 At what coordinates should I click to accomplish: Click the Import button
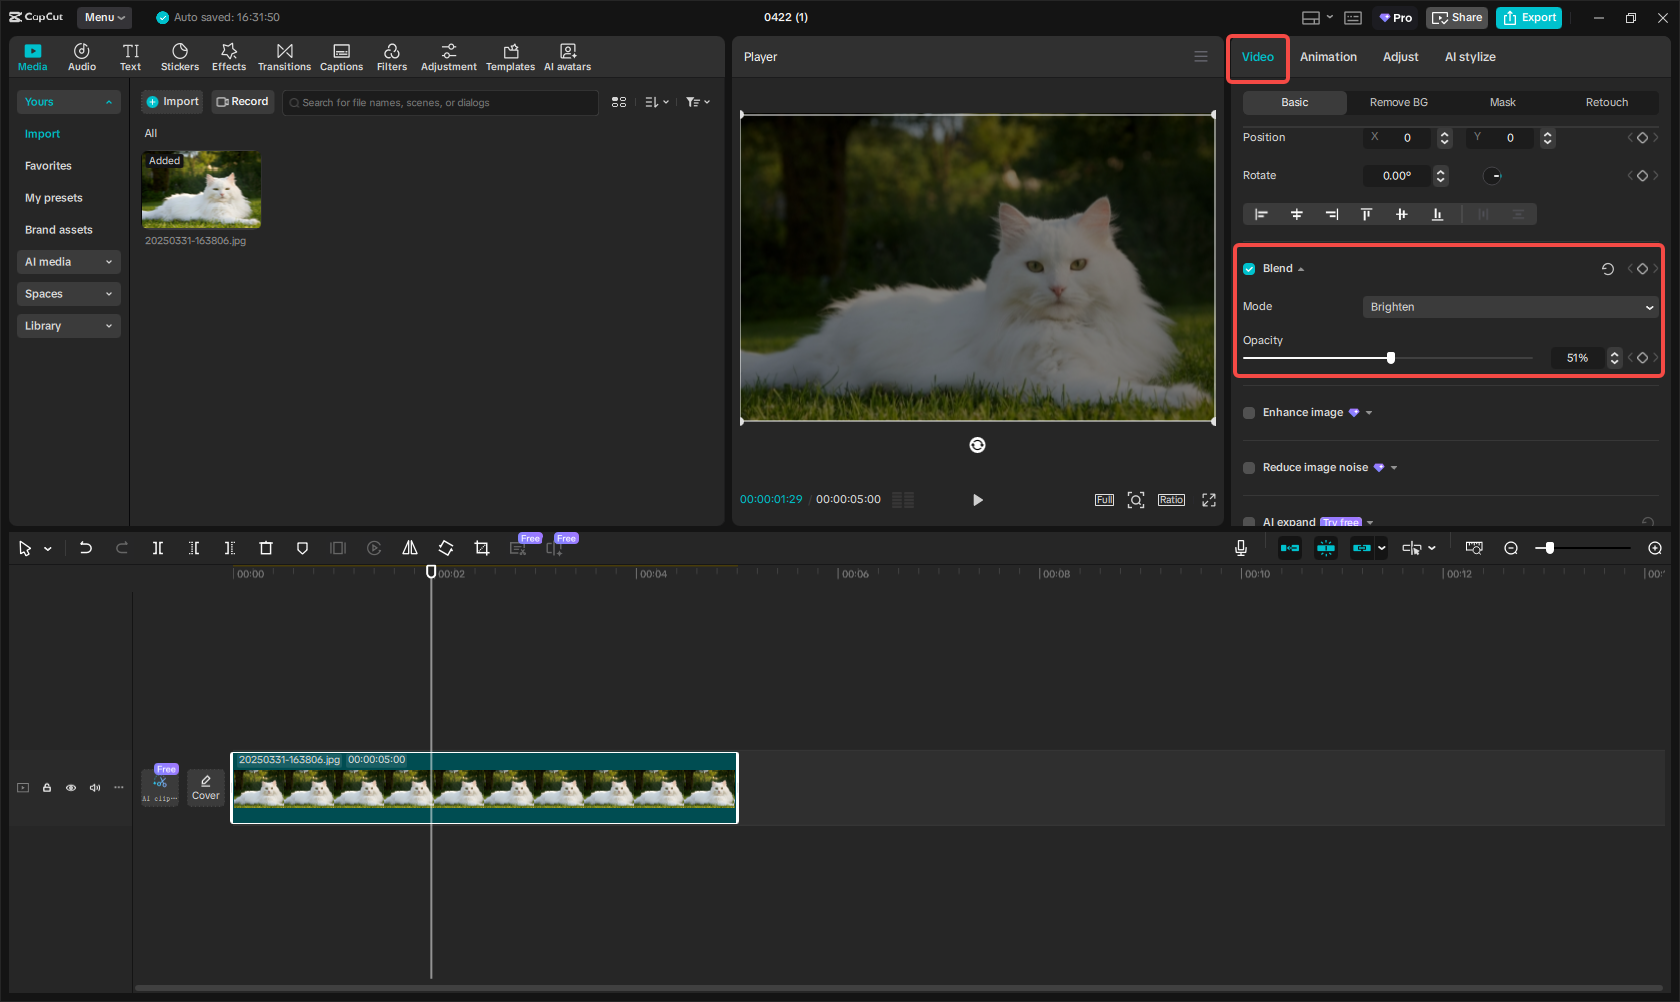(172, 102)
